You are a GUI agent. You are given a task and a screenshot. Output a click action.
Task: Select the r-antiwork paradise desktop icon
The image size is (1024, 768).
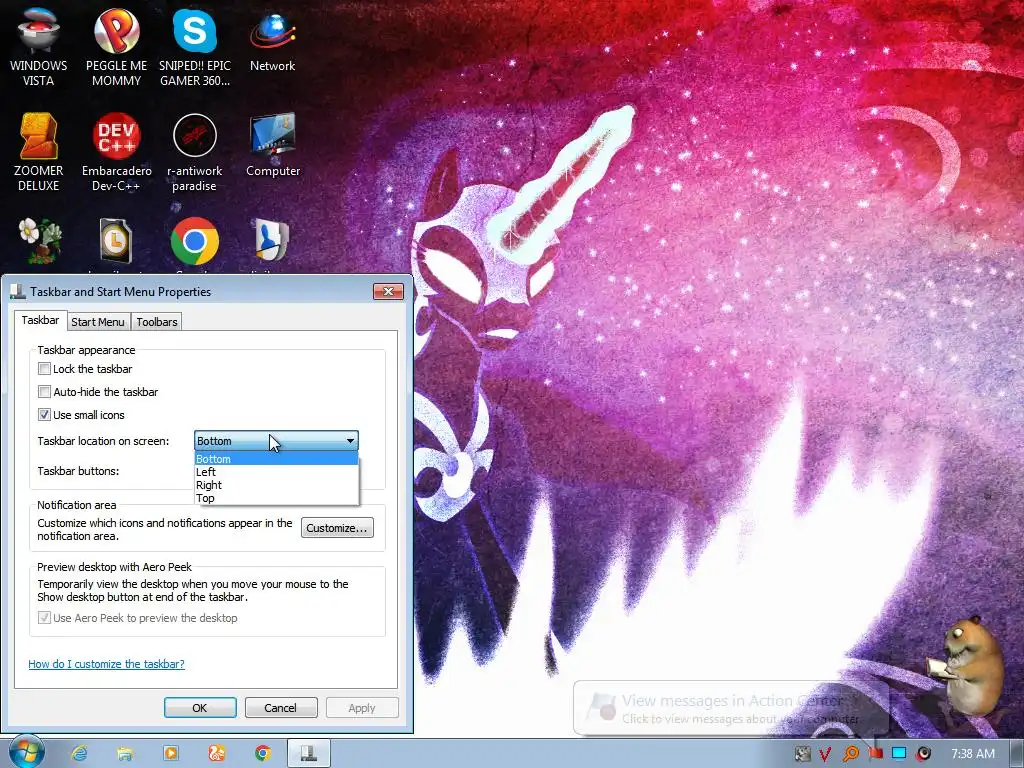[x=195, y=152]
